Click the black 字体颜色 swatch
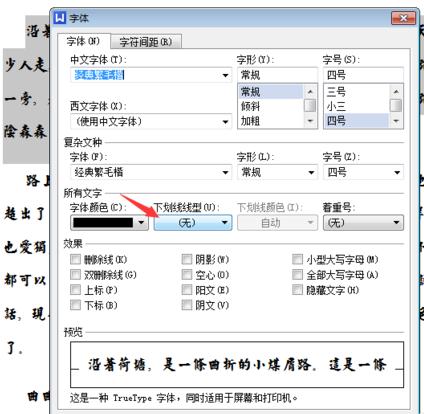Screen dimensions: 424x414 (103, 222)
